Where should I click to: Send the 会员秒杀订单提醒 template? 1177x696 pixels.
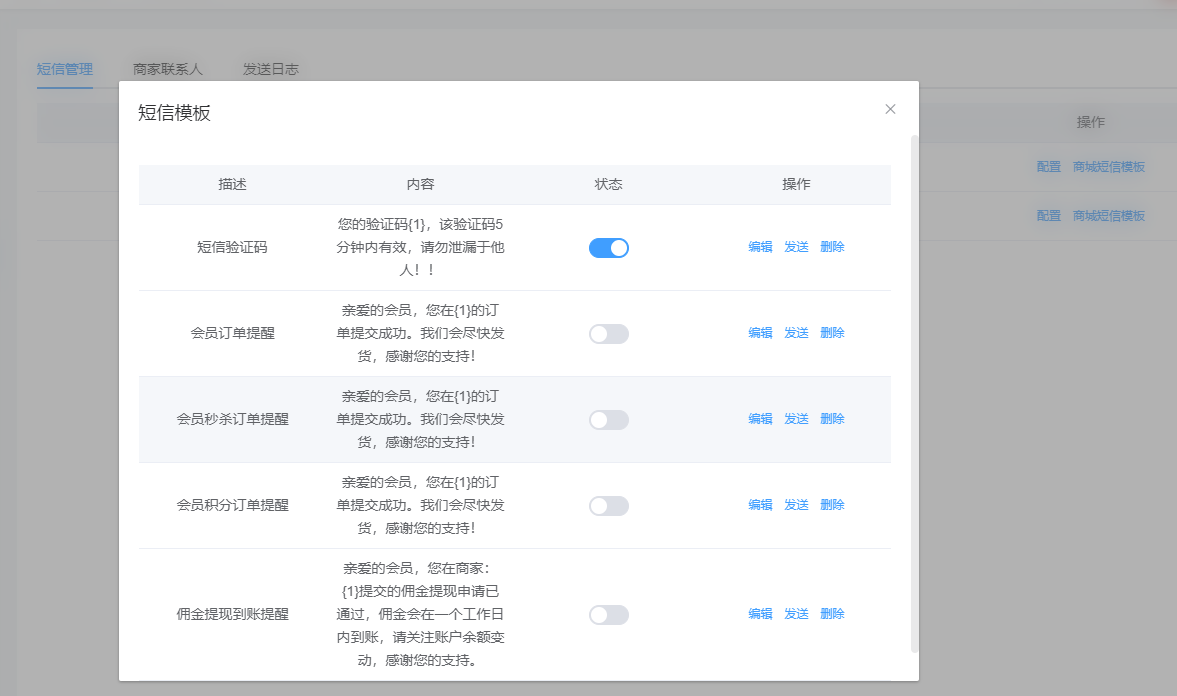point(796,419)
